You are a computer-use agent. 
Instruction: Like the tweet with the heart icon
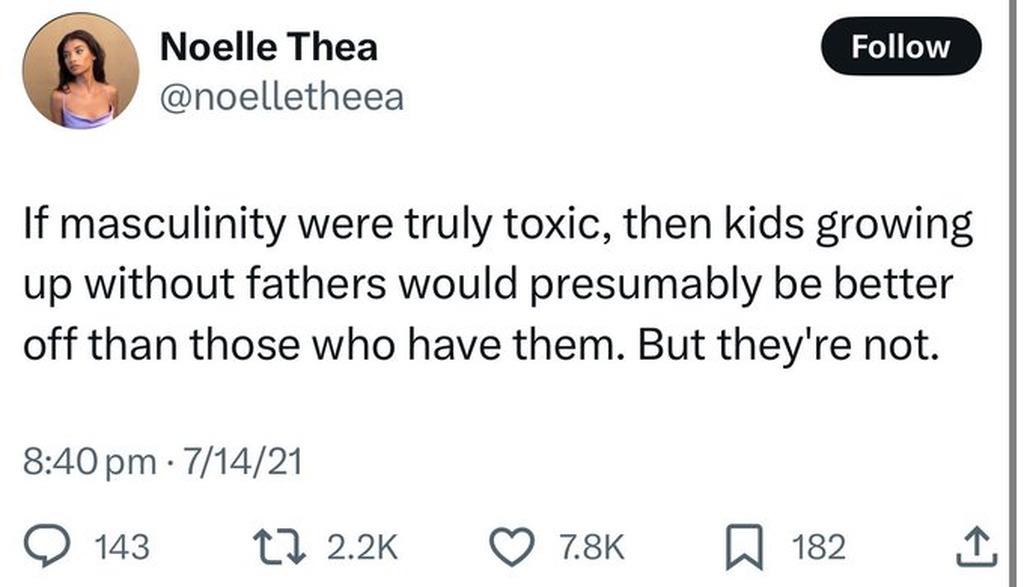click(x=518, y=545)
